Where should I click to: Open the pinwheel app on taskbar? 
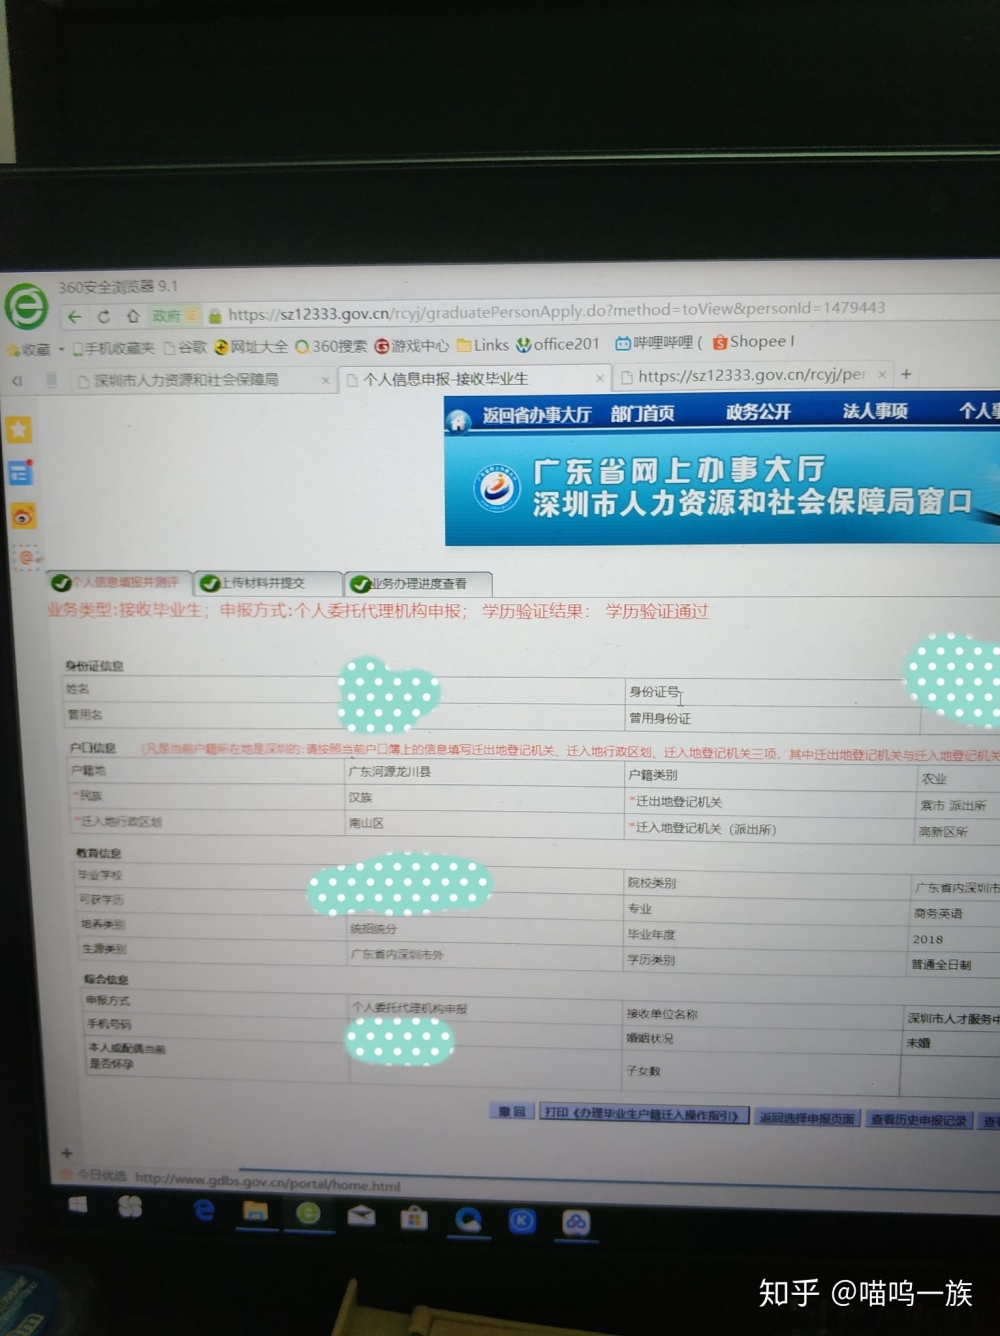tap(129, 1207)
